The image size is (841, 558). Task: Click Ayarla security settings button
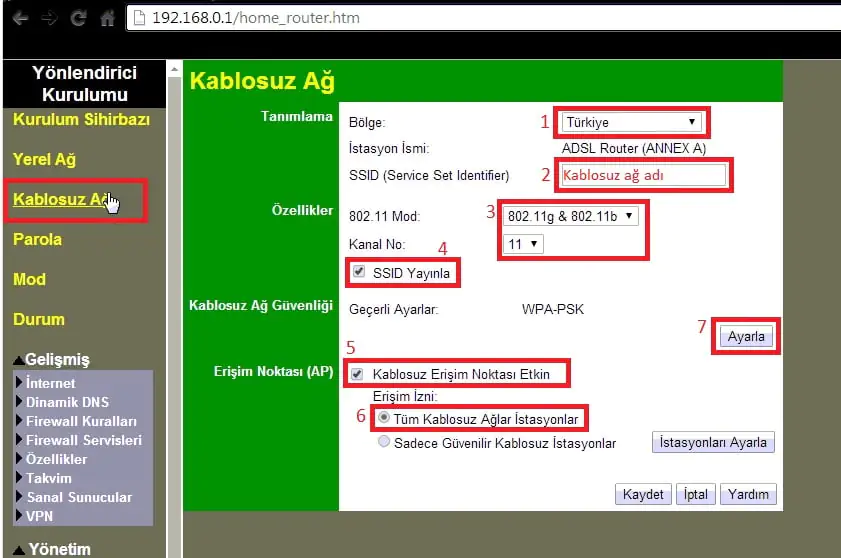click(x=746, y=336)
